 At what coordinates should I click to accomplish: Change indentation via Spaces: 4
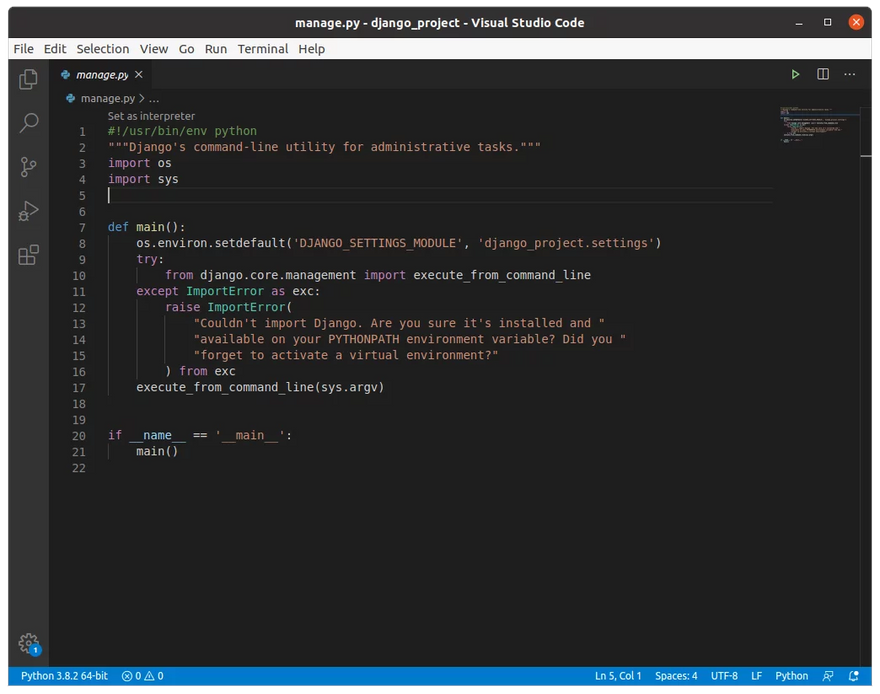(x=676, y=676)
